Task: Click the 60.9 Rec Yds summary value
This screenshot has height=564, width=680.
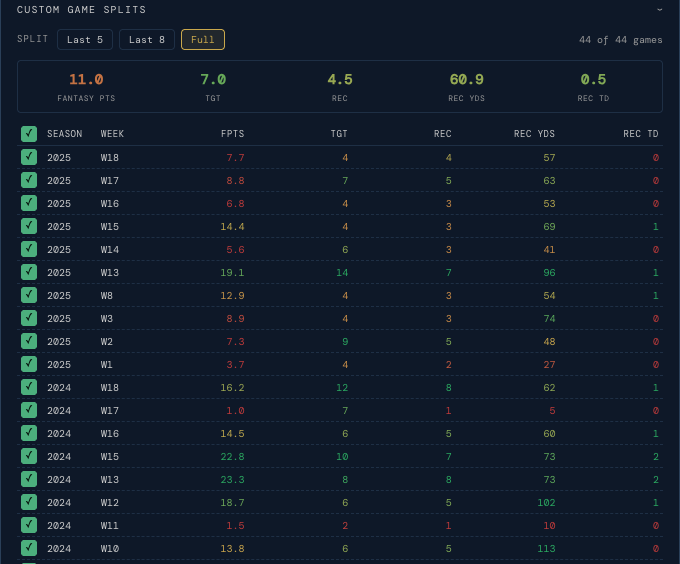Action: click(x=466, y=79)
